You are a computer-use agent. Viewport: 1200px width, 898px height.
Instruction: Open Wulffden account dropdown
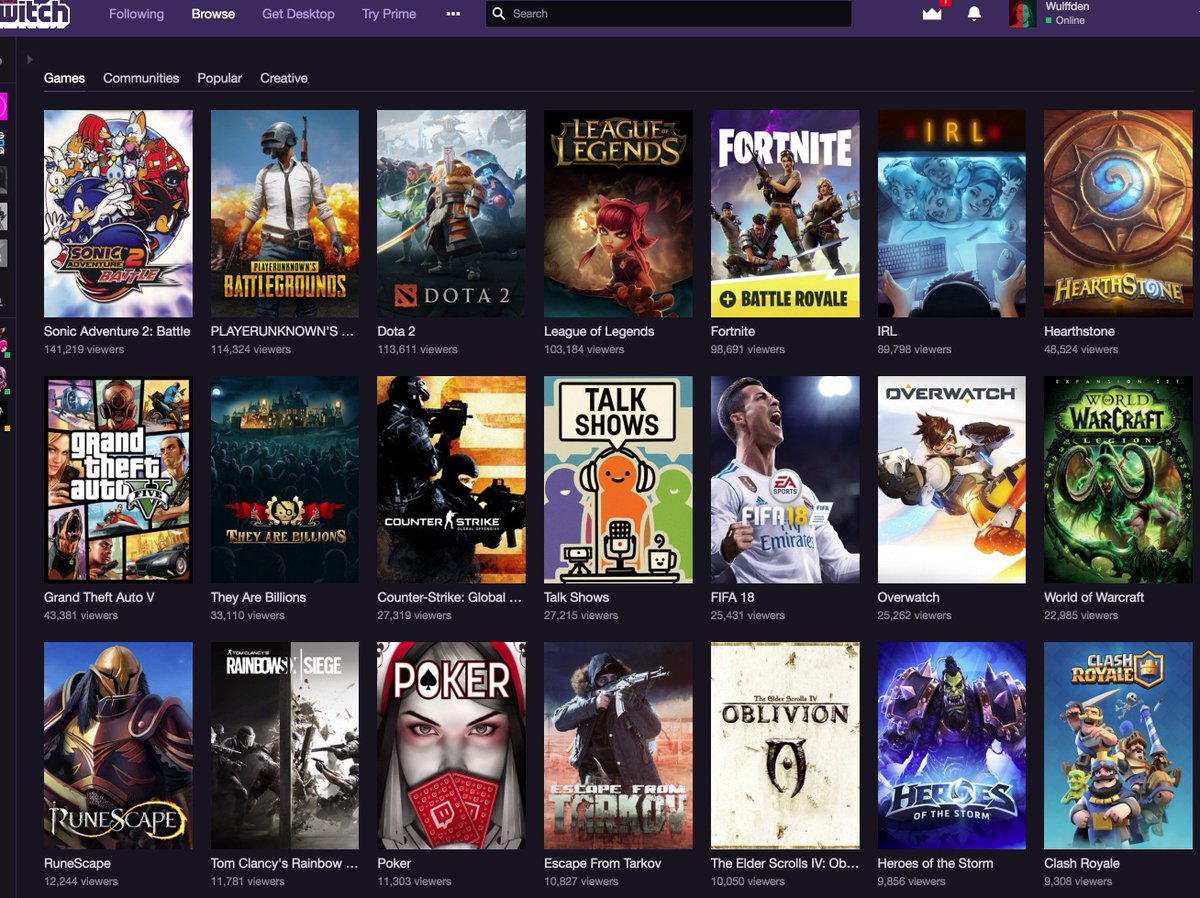pos(1068,13)
